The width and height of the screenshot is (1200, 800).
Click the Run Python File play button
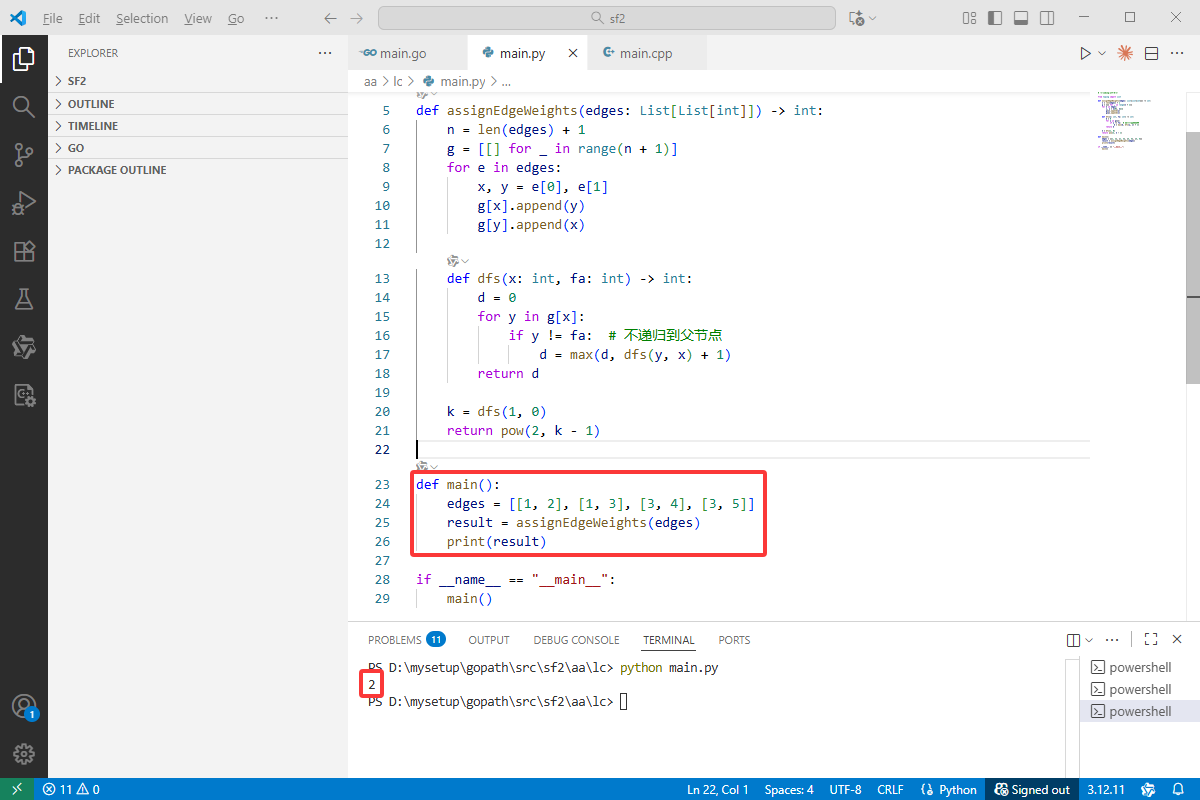click(1085, 53)
